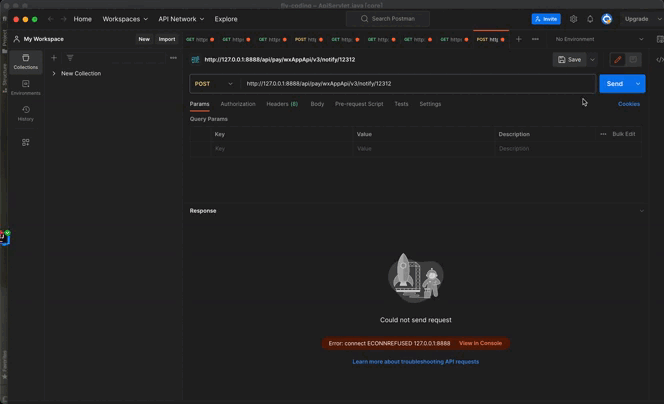Switch to the Headers tab
Image resolution: width=664 pixels, height=404 pixels.
282,104
